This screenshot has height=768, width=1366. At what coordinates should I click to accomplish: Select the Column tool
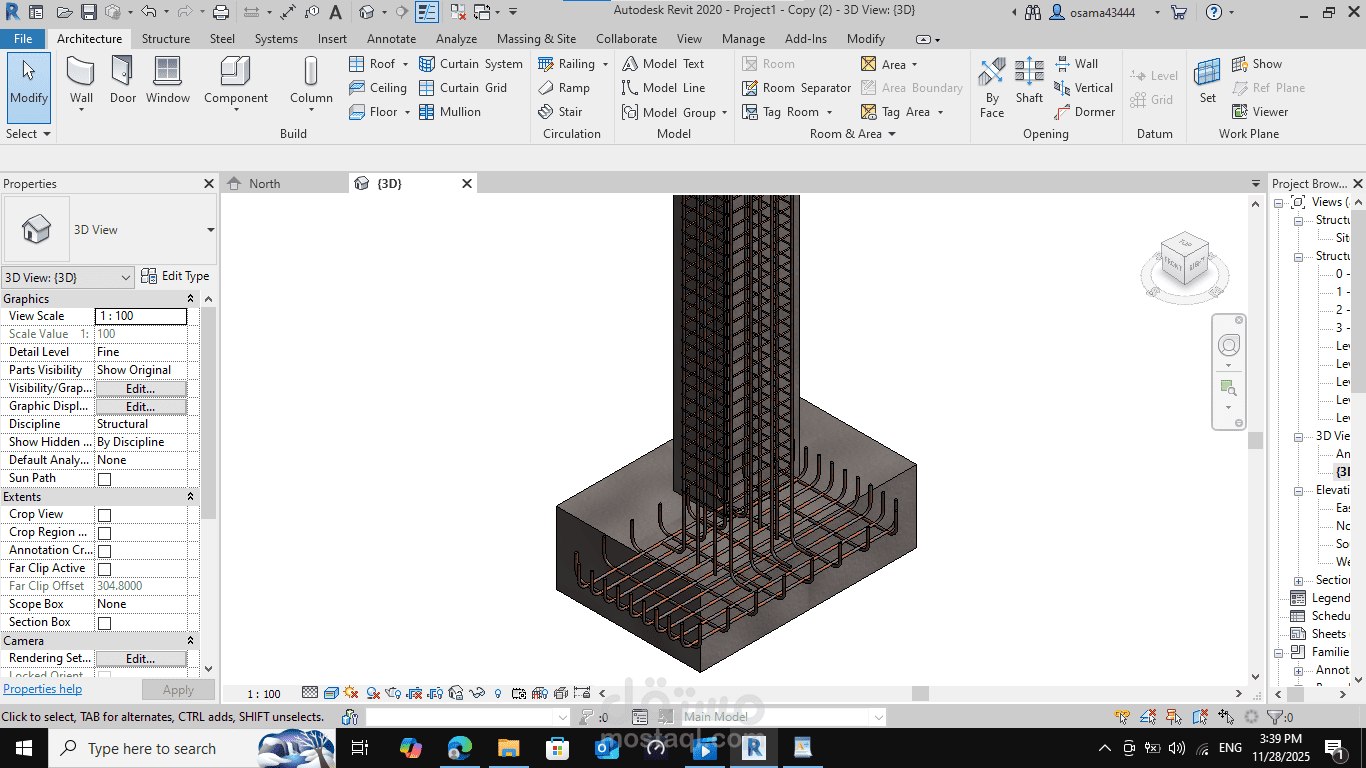click(311, 81)
